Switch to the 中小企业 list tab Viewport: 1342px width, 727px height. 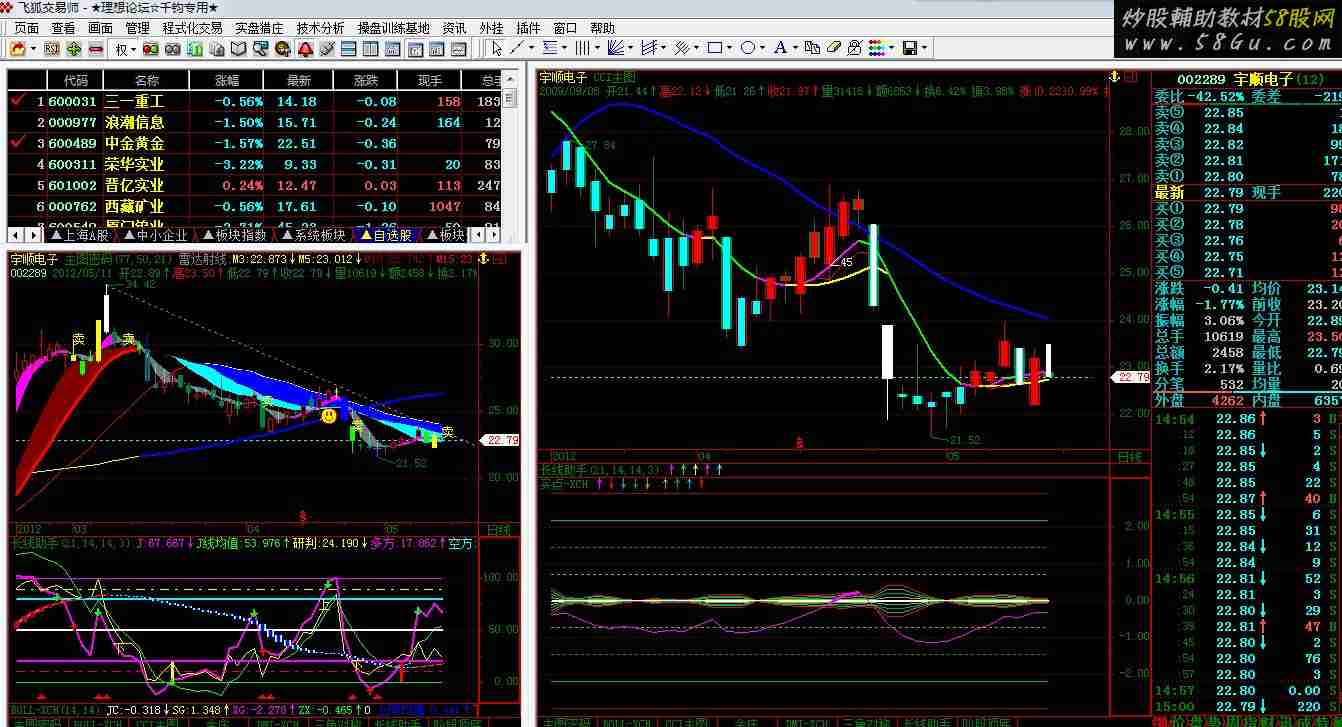(155, 235)
